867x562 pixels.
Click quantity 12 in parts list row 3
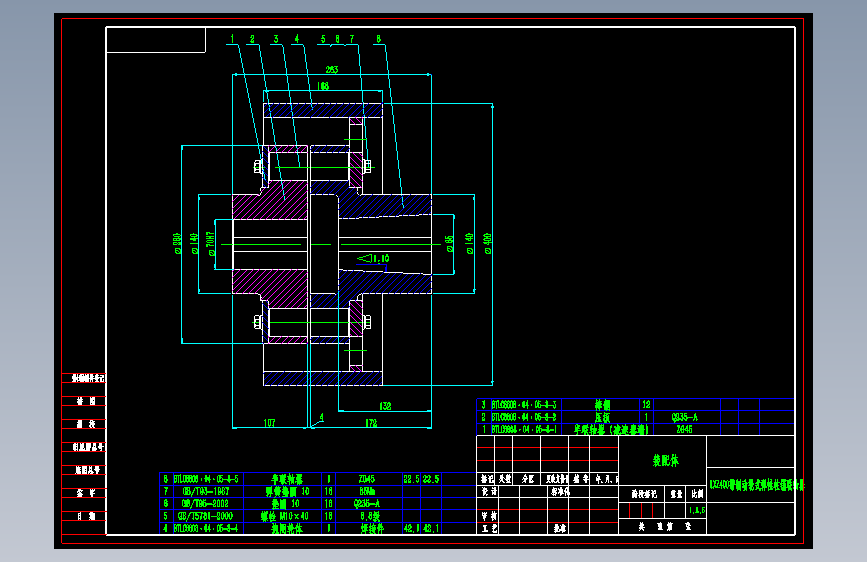646,405
